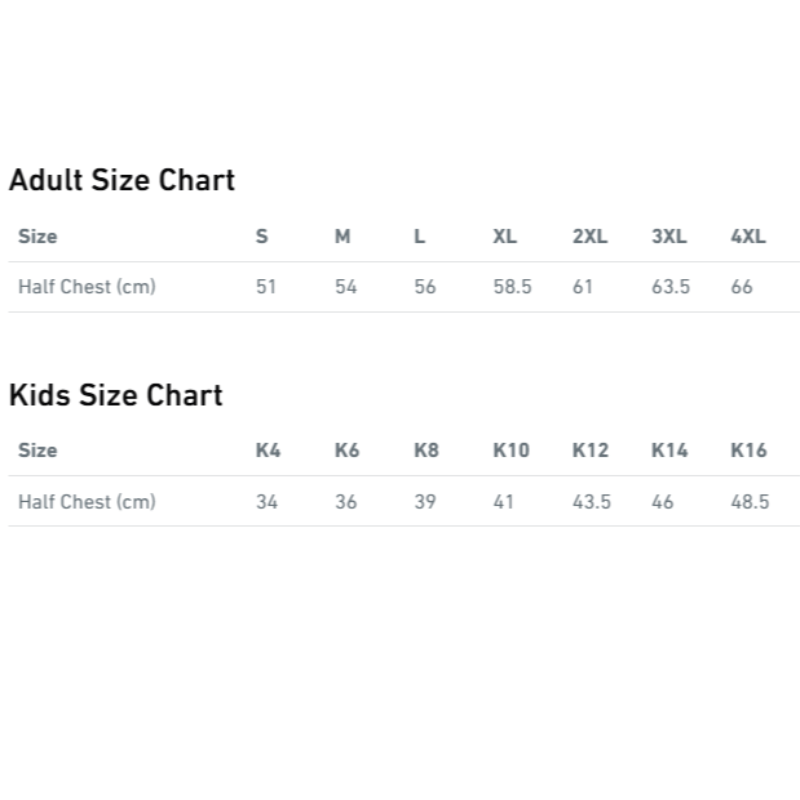The image size is (800, 800).
Task: Select the 48.5 value under K16
Action: tap(749, 502)
